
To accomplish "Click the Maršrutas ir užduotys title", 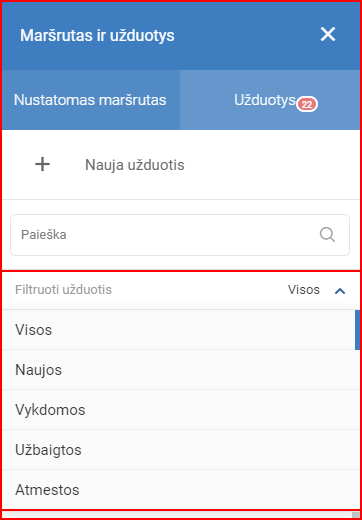I will pyautogui.click(x=97, y=35).
